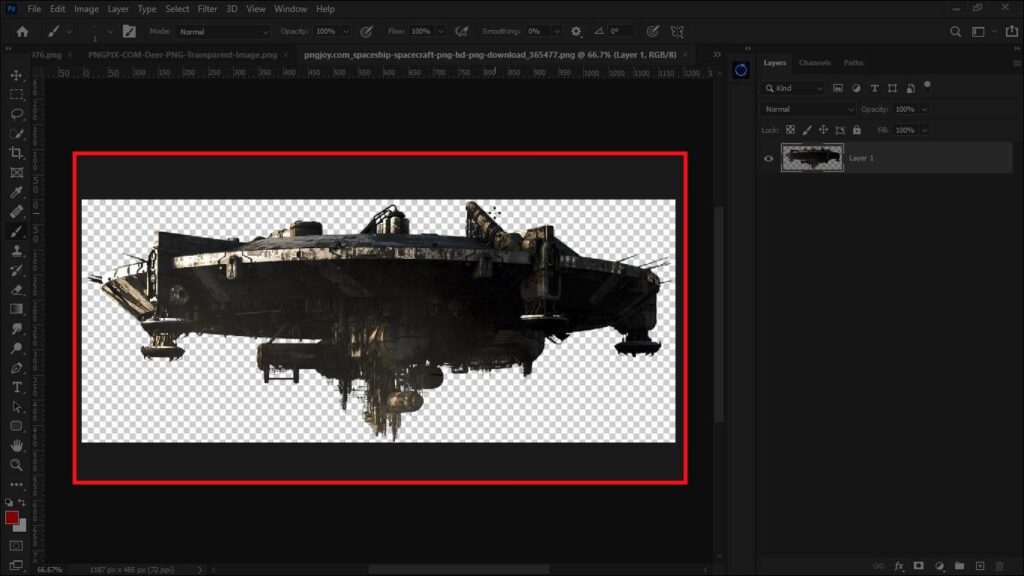The image size is (1024, 576).
Task: Open the layer blend mode Normal dropdown
Action: [x=808, y=109]
